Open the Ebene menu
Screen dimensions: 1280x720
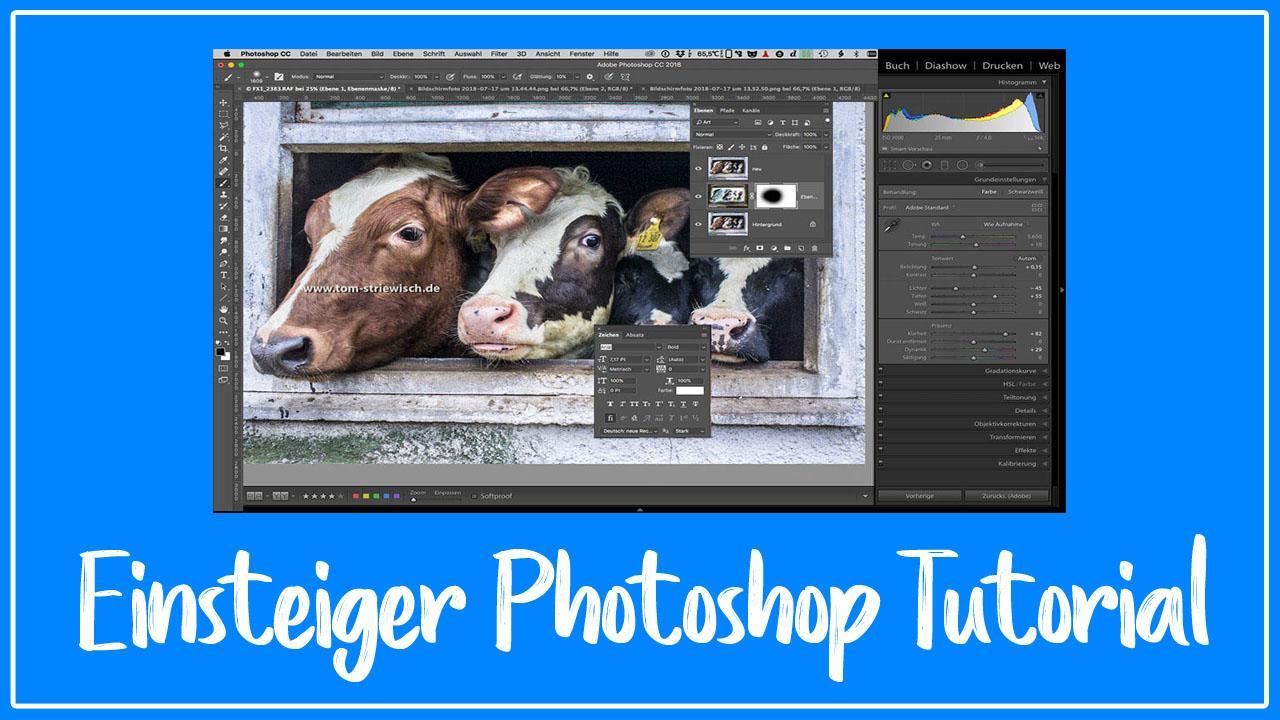(403, 54)
